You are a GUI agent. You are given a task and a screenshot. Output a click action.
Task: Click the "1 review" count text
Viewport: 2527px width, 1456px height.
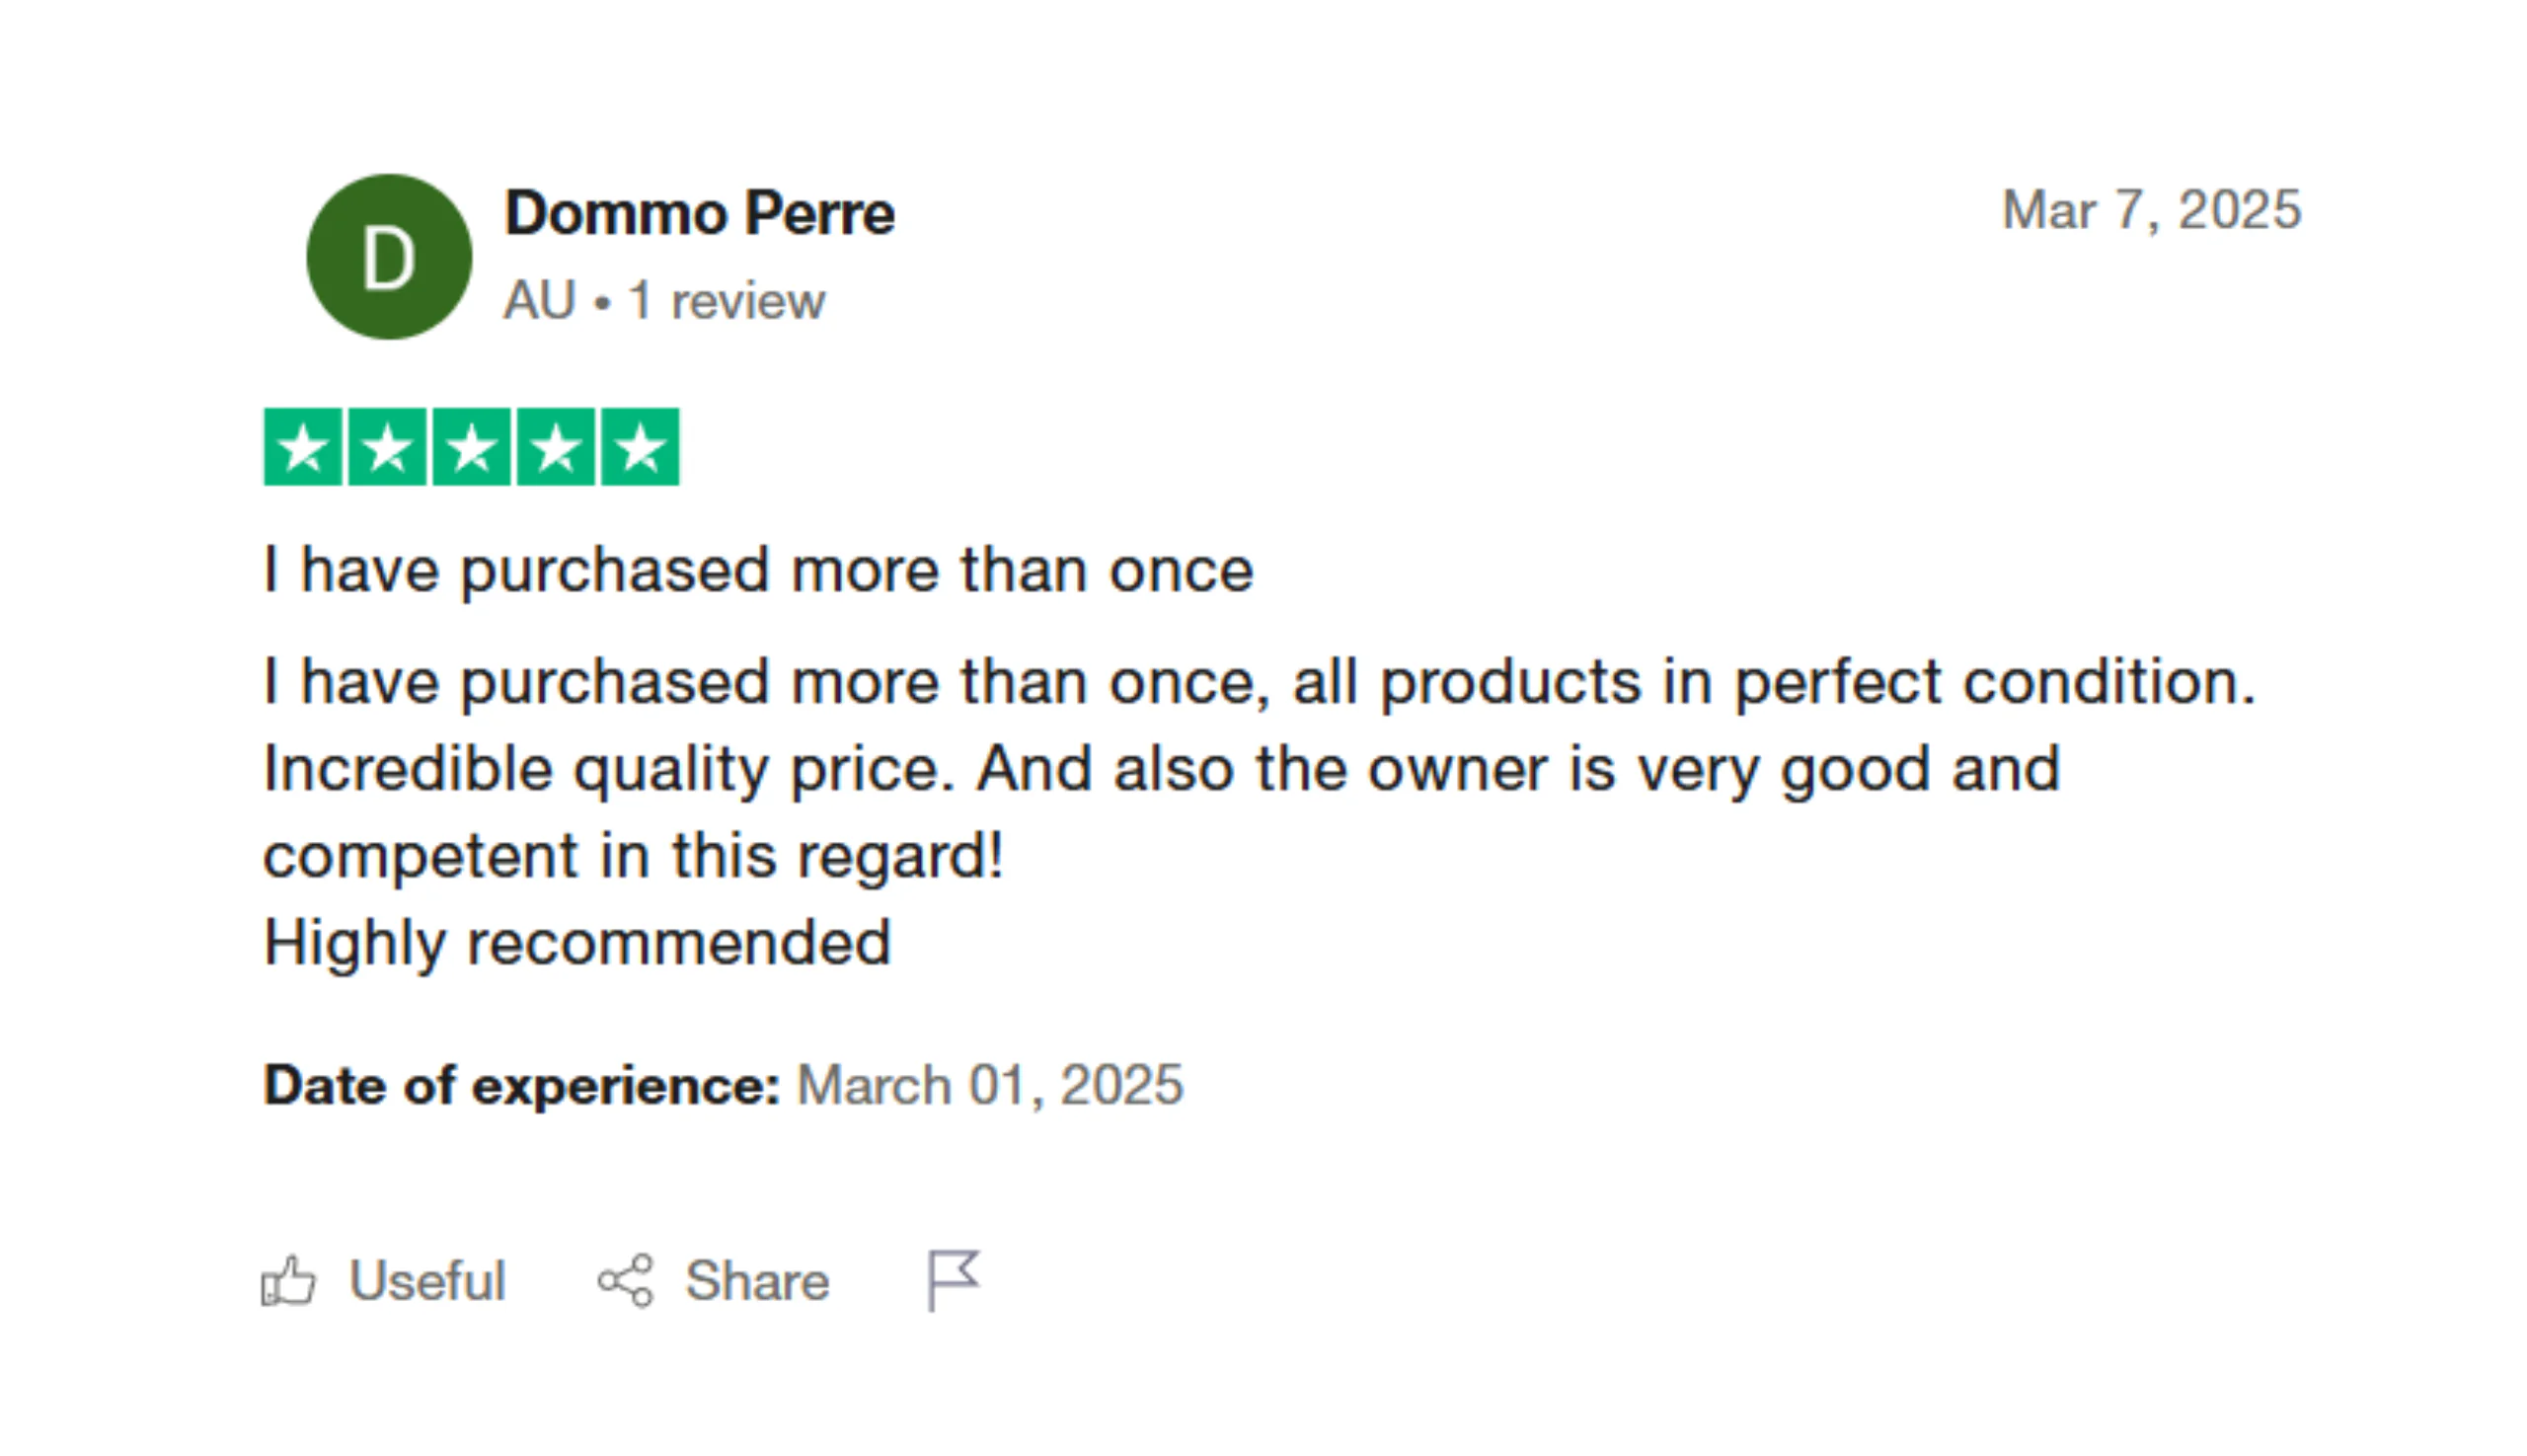pos(726,301)
